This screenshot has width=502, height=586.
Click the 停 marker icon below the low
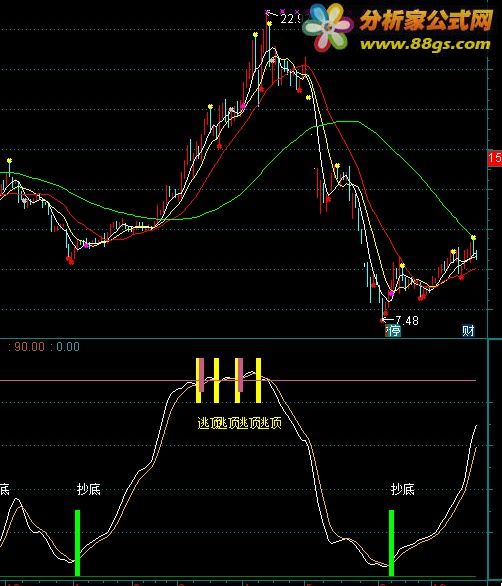click(x=394, y=331)
